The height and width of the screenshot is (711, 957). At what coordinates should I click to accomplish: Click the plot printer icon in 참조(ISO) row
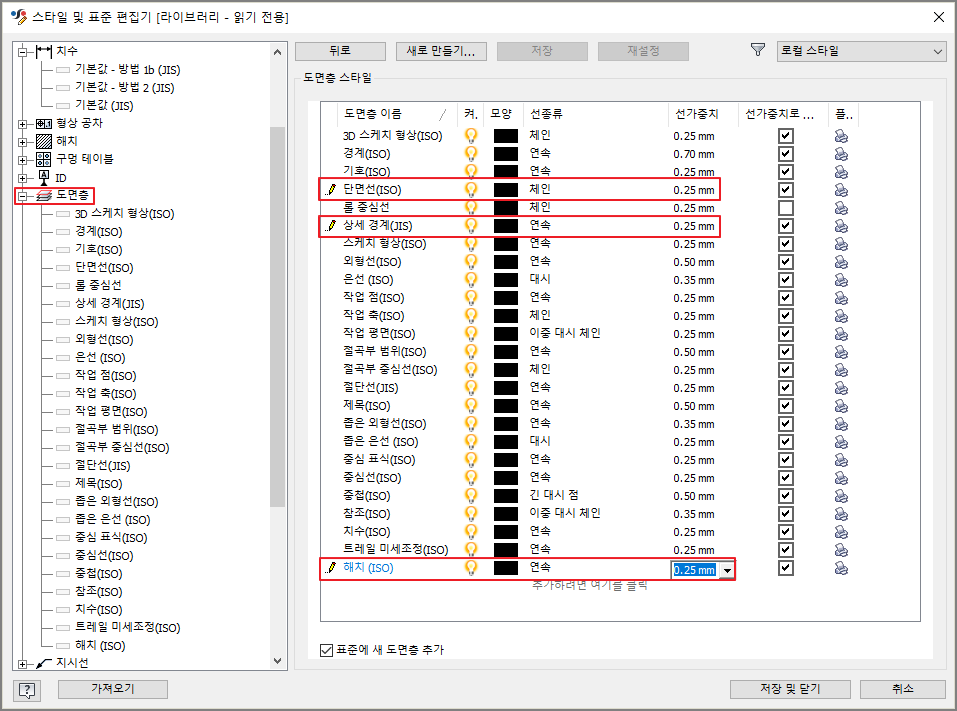[841, 514]
